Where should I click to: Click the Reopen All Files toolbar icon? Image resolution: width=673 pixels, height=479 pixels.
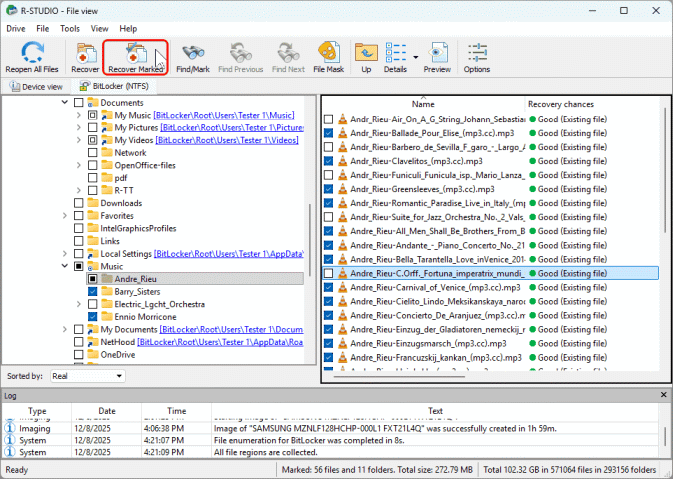pos(33,54)
